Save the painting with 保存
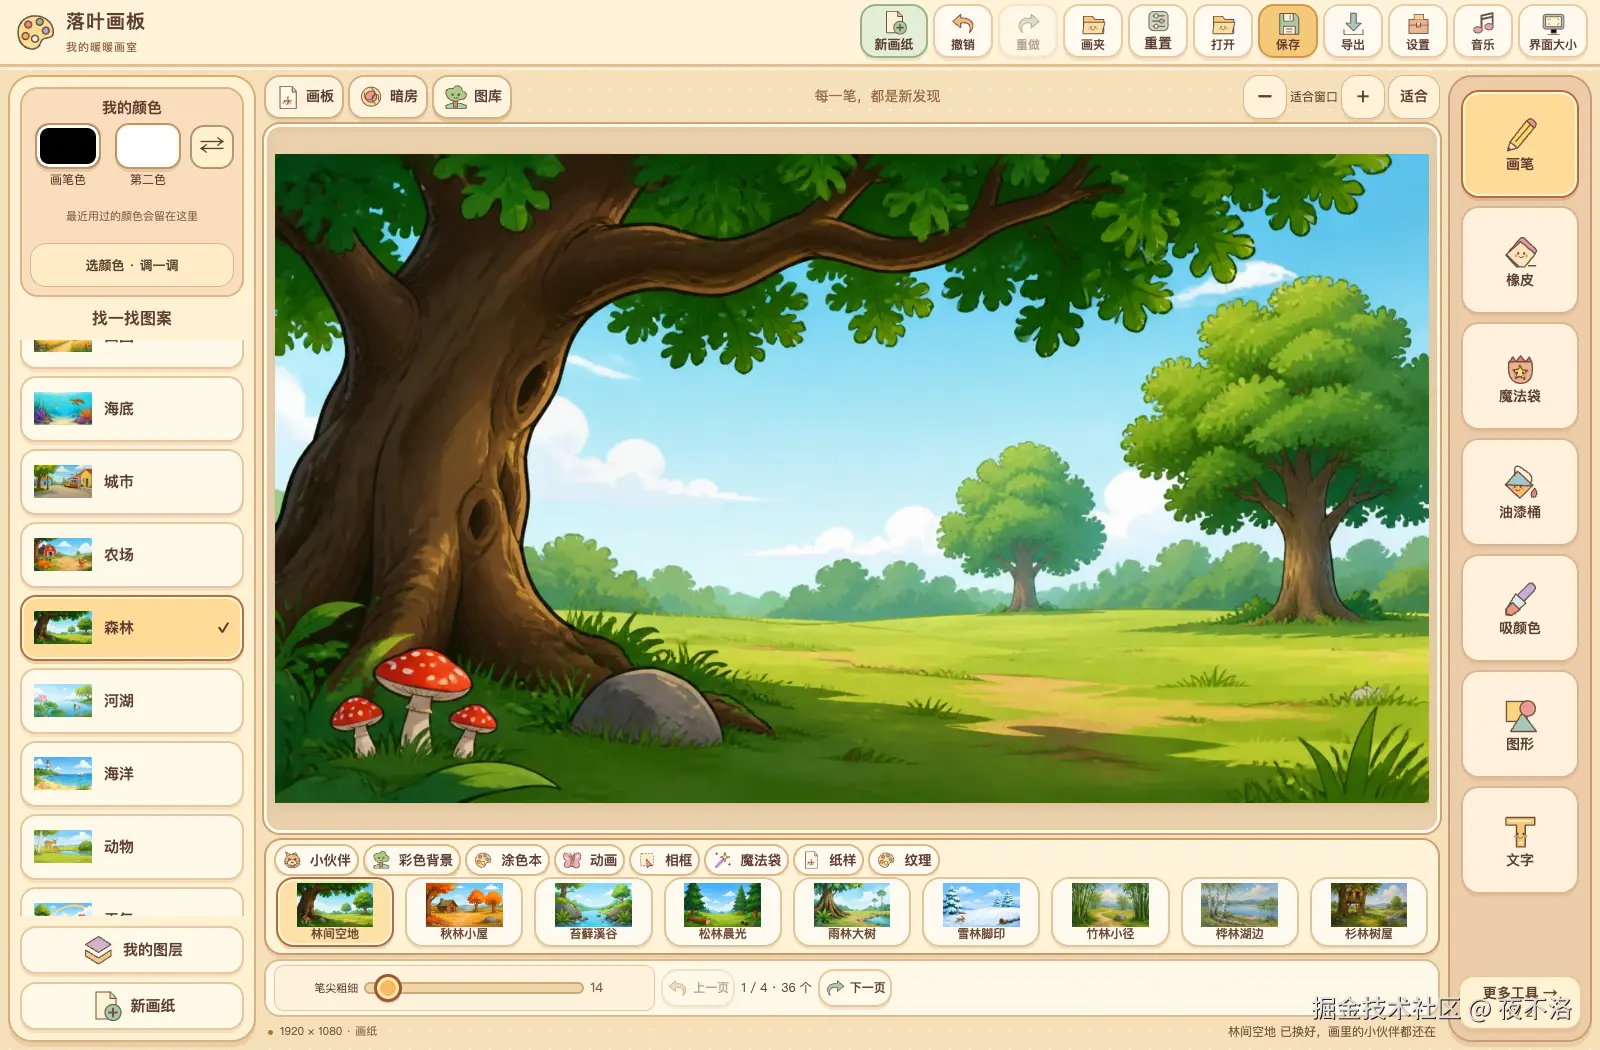The width and height of the screenshot is (1600, 1050). pos(1288,31)
